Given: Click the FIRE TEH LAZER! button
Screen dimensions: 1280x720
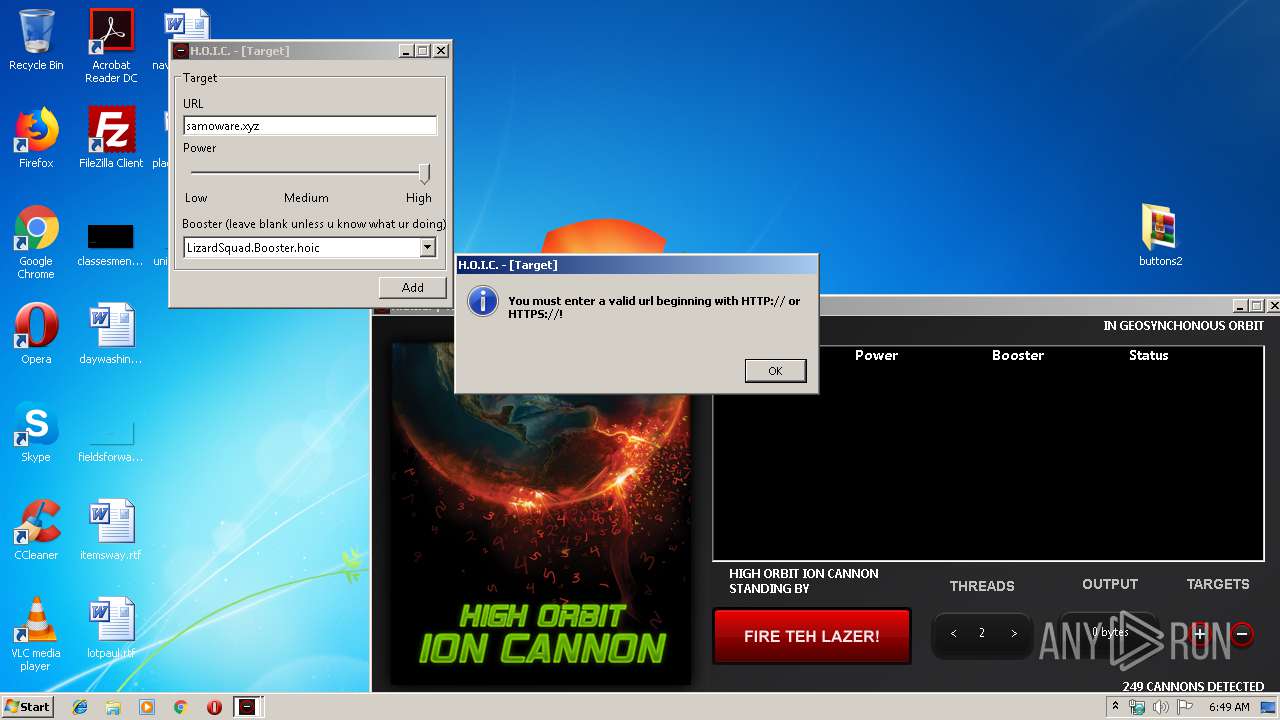Looking at the screenshot, I should click(811, 636).
